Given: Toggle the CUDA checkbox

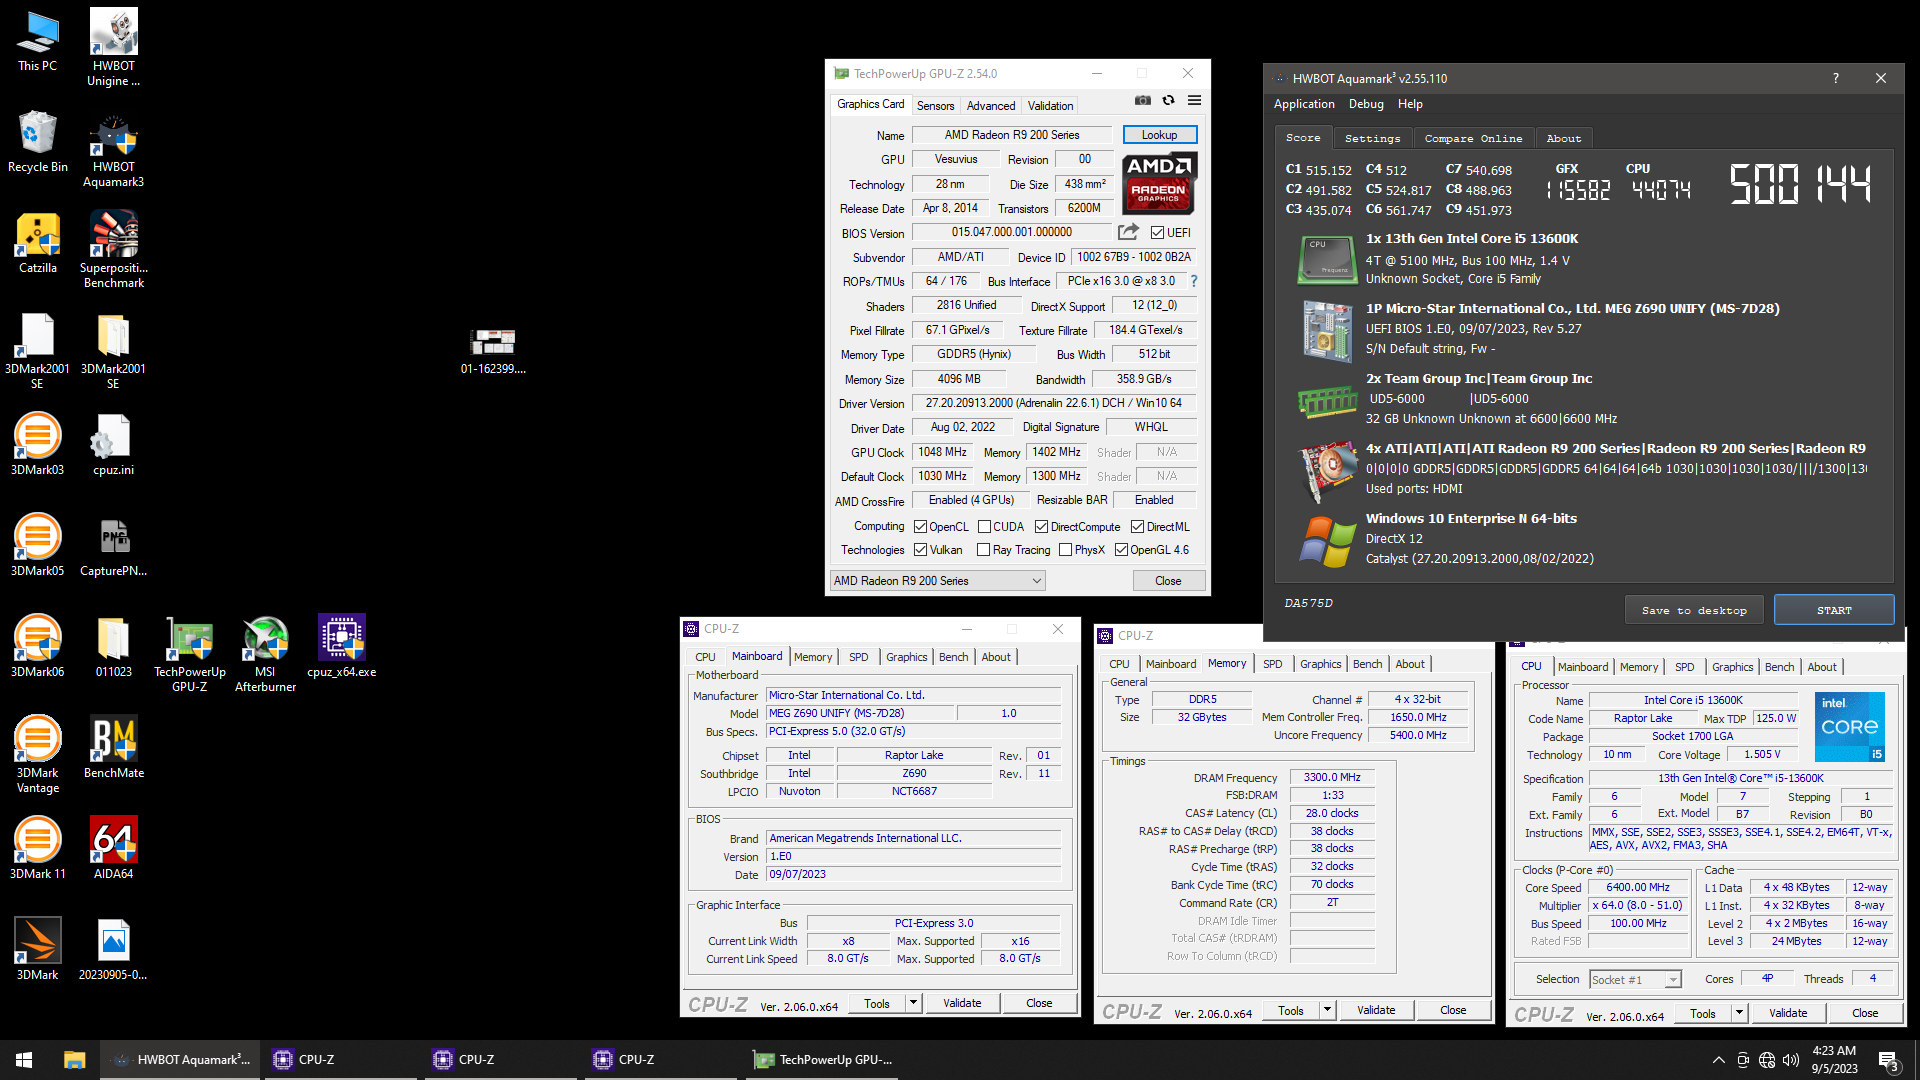Looking at the screenshot, I should (x=984, y=526).
